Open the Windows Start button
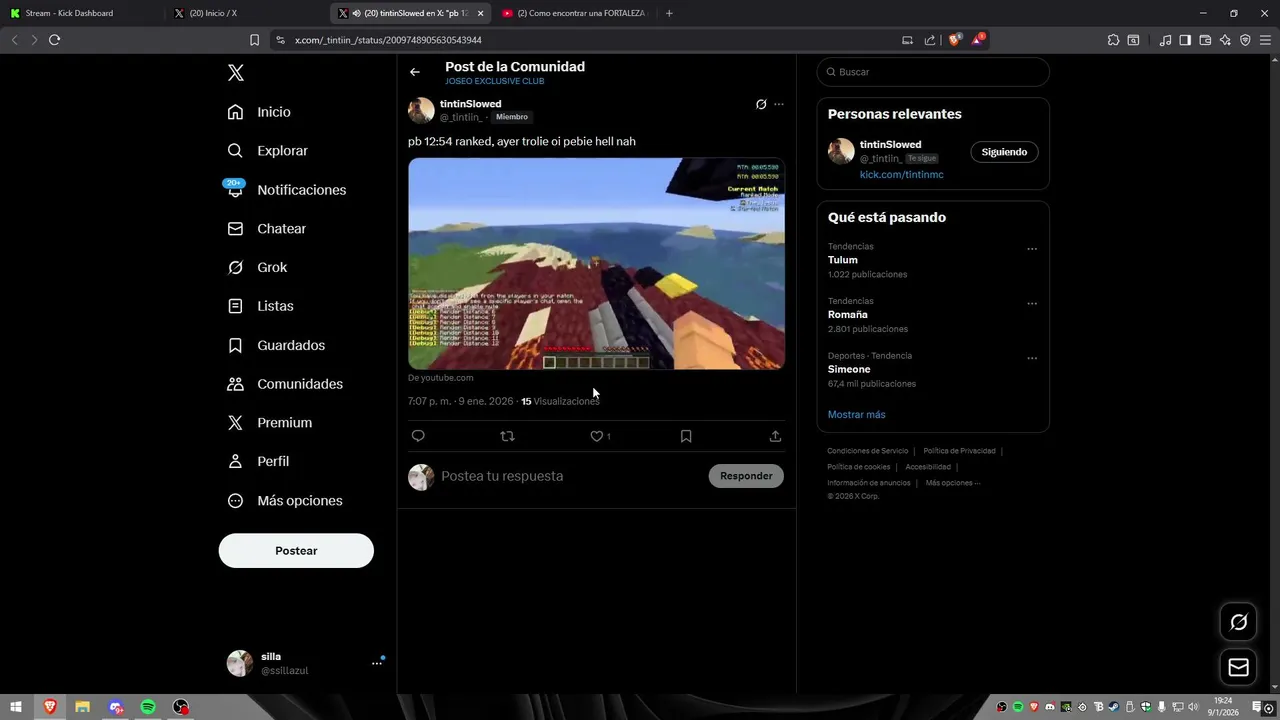Viewport: 1280px width, 720px height. coord(16,707)
